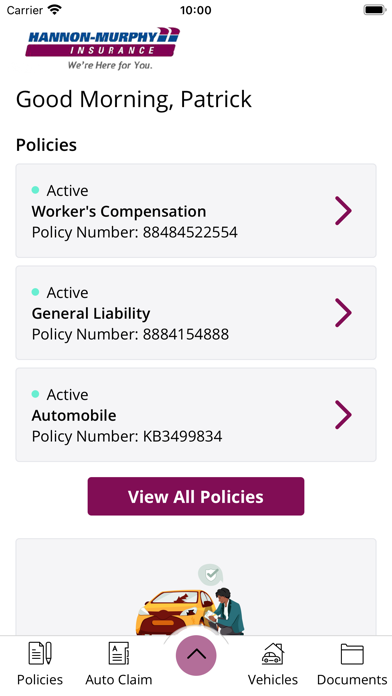Select policy number 88484522554 card
This screenshot has width=392, height=696.
[x=196, y=211]
